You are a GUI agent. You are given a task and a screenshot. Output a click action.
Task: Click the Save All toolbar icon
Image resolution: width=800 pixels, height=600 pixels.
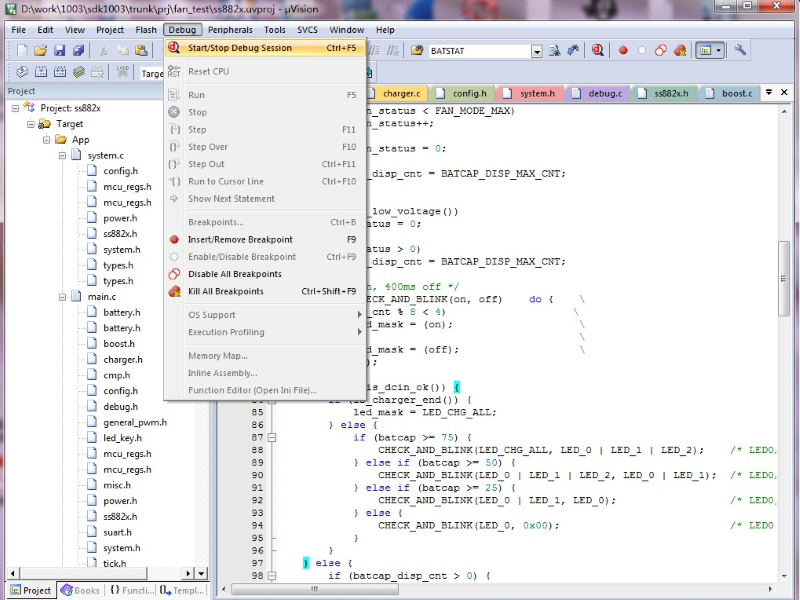pyautogui.click(x=79, y=51)
